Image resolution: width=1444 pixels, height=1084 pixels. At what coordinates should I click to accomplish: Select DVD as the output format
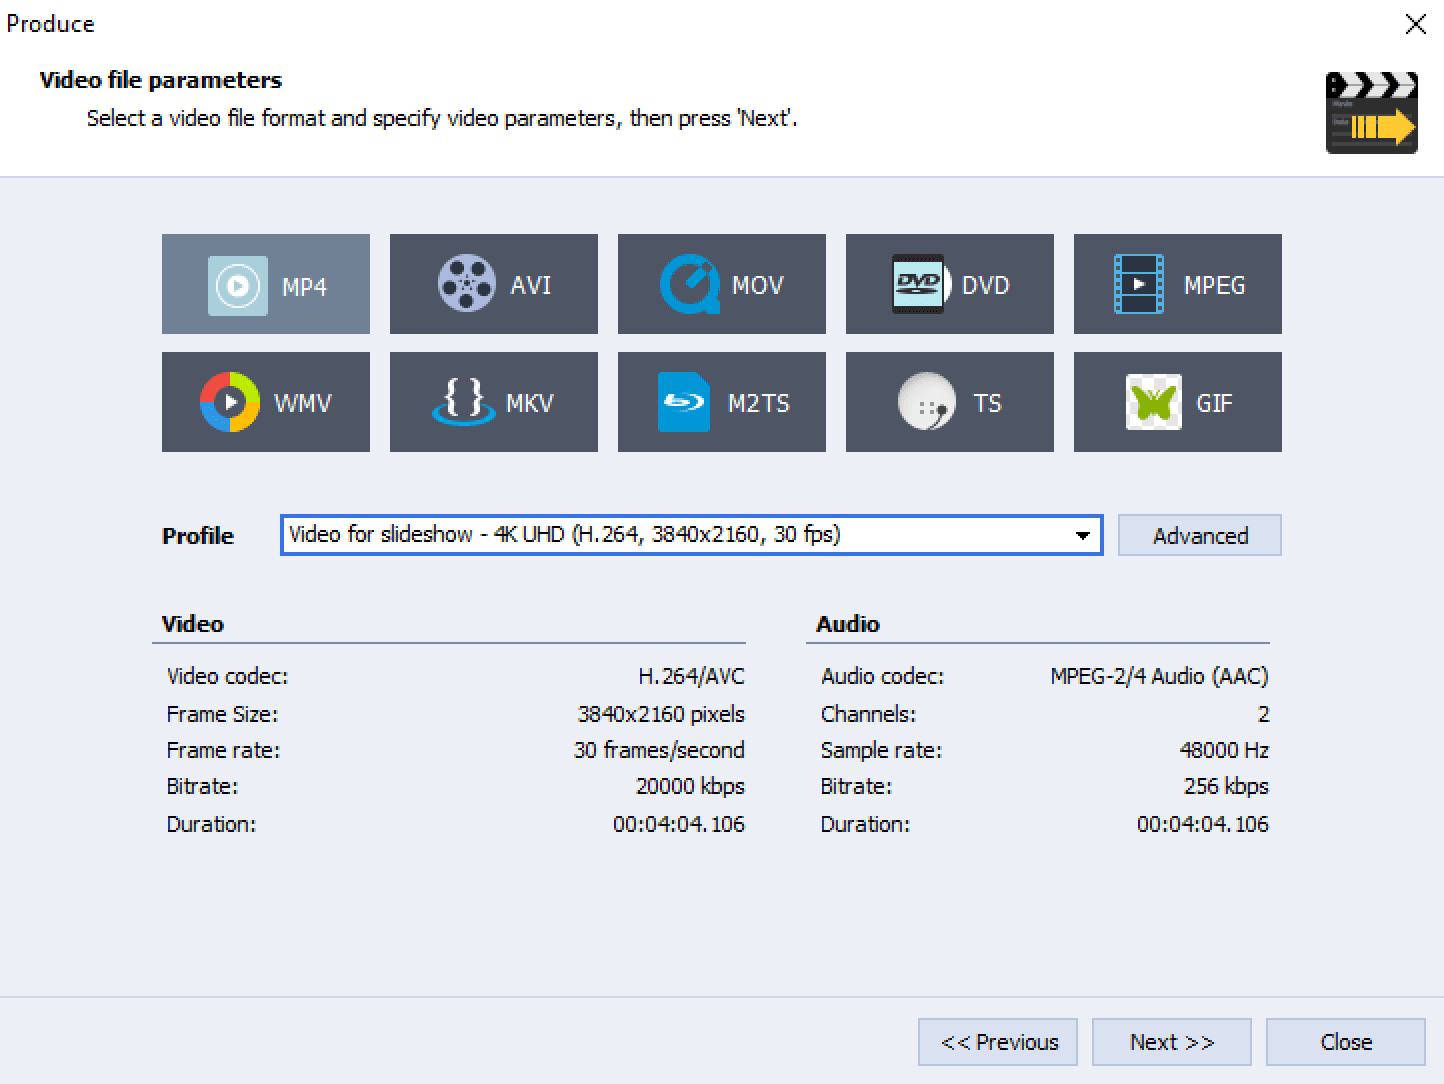click(x=949, y=284)
